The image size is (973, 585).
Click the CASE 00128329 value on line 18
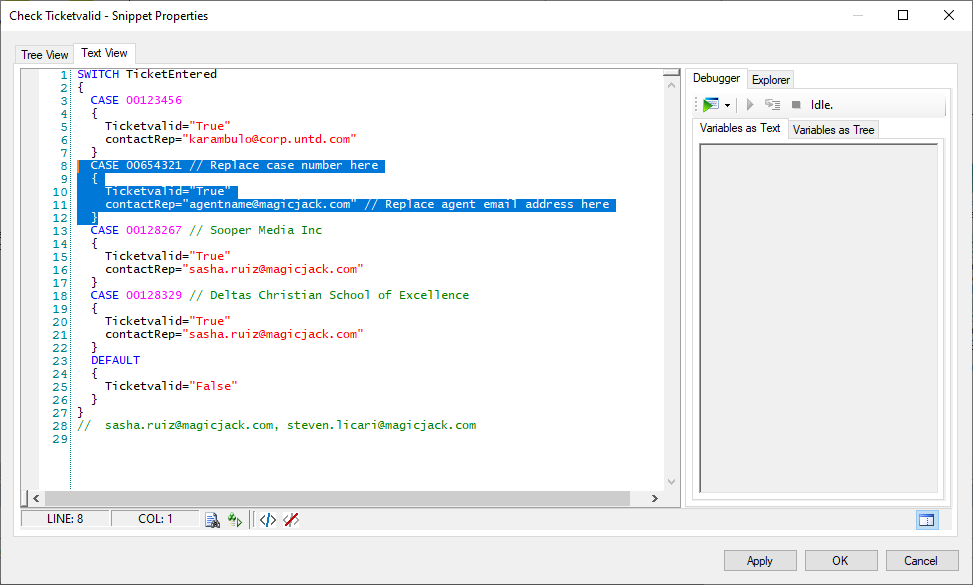tap(154, 295)
